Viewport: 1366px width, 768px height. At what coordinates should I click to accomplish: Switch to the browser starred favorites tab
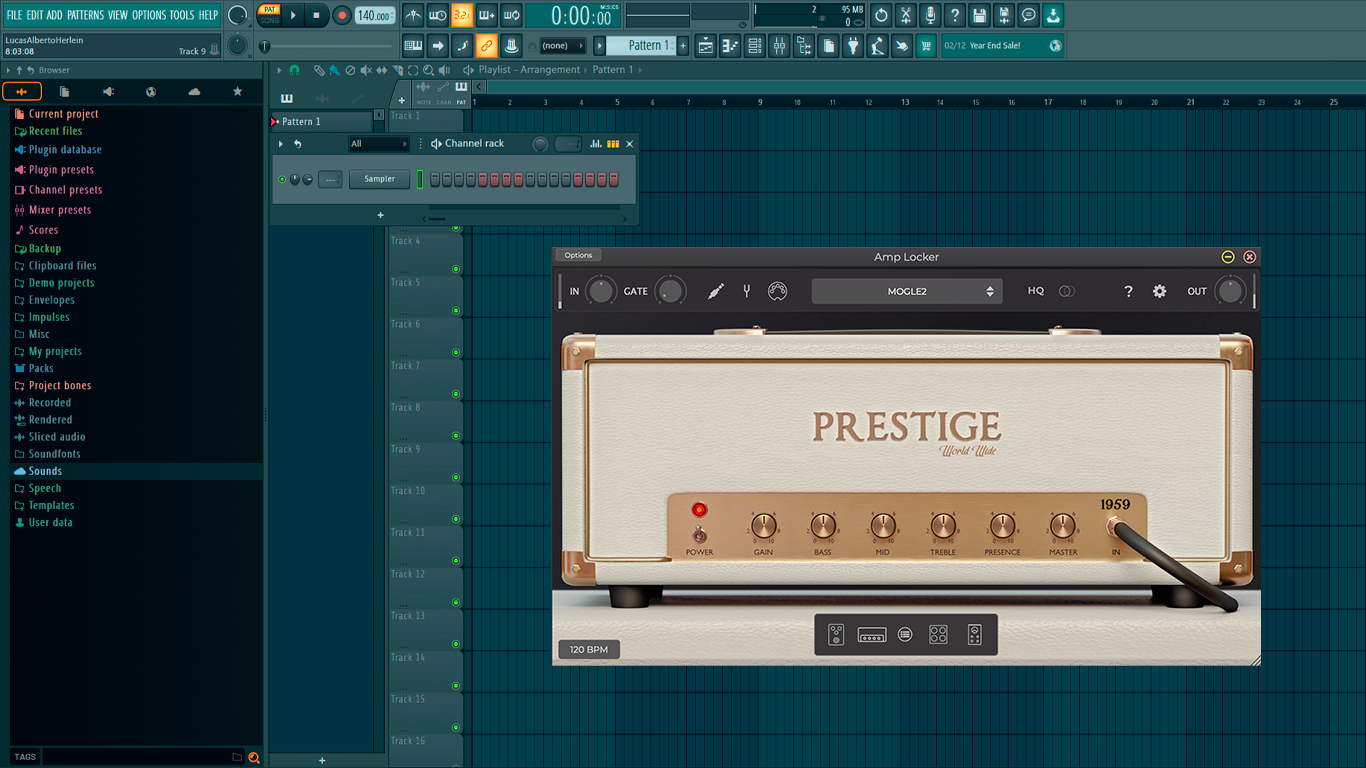pos(237,92)
